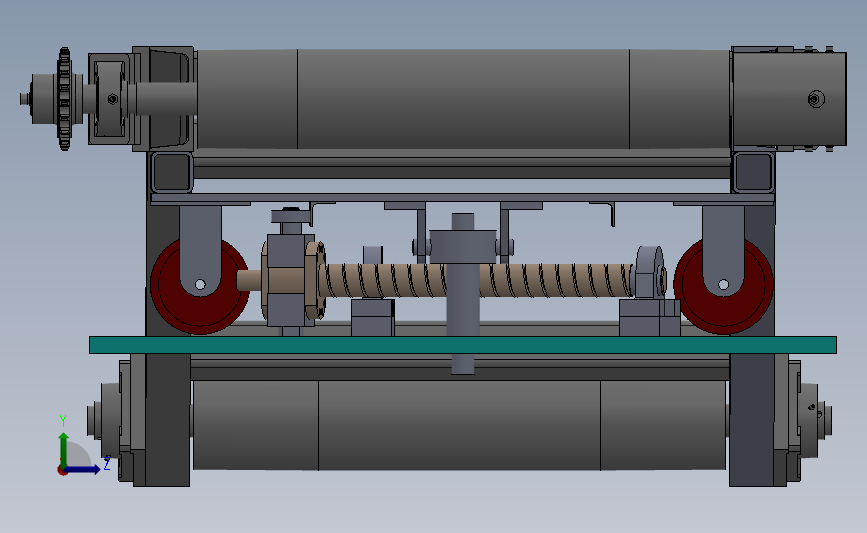Click the red origin ball of the triad

point(62,471)
